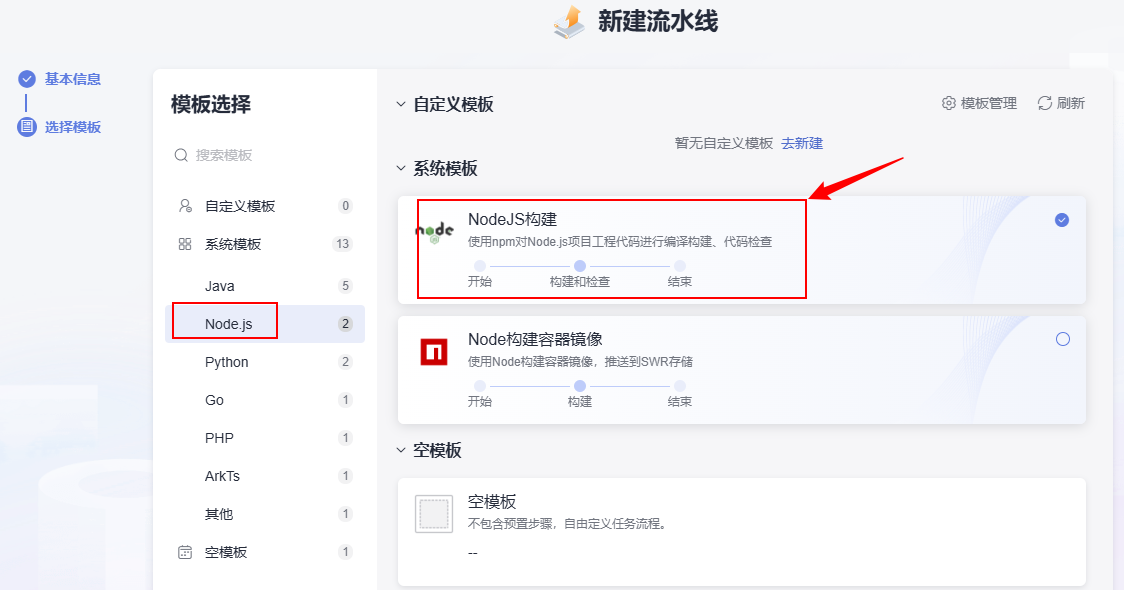The image size is (1124, 590).
Task: Filter templates by Java
Action: coord(265,286)
